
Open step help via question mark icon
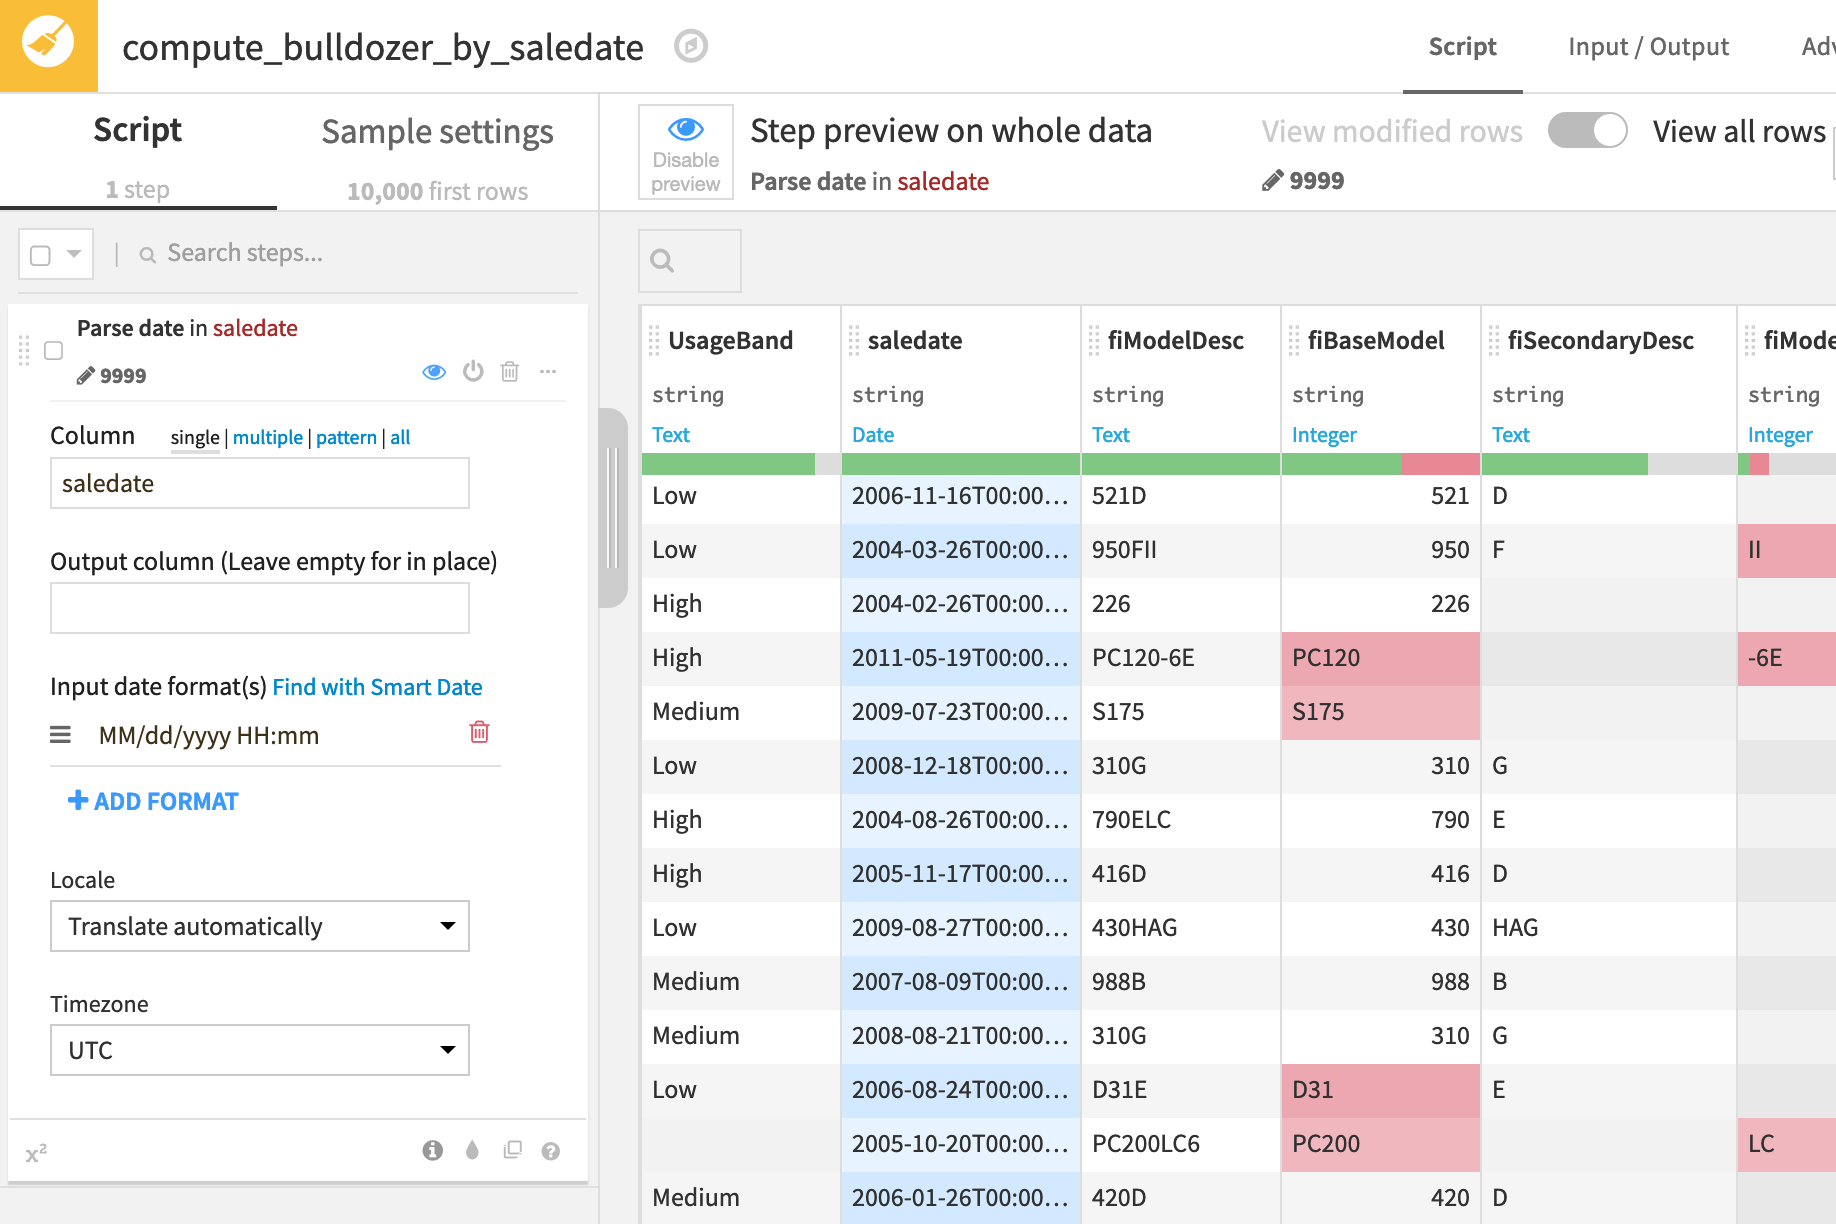click(551, 1149)
